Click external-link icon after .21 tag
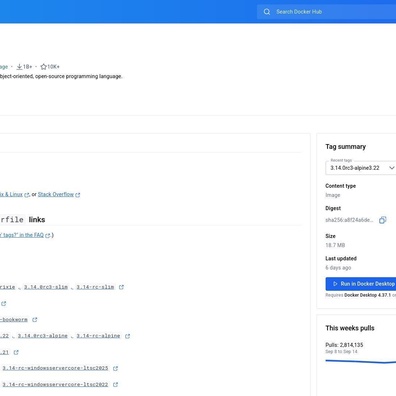 [16, 352]
